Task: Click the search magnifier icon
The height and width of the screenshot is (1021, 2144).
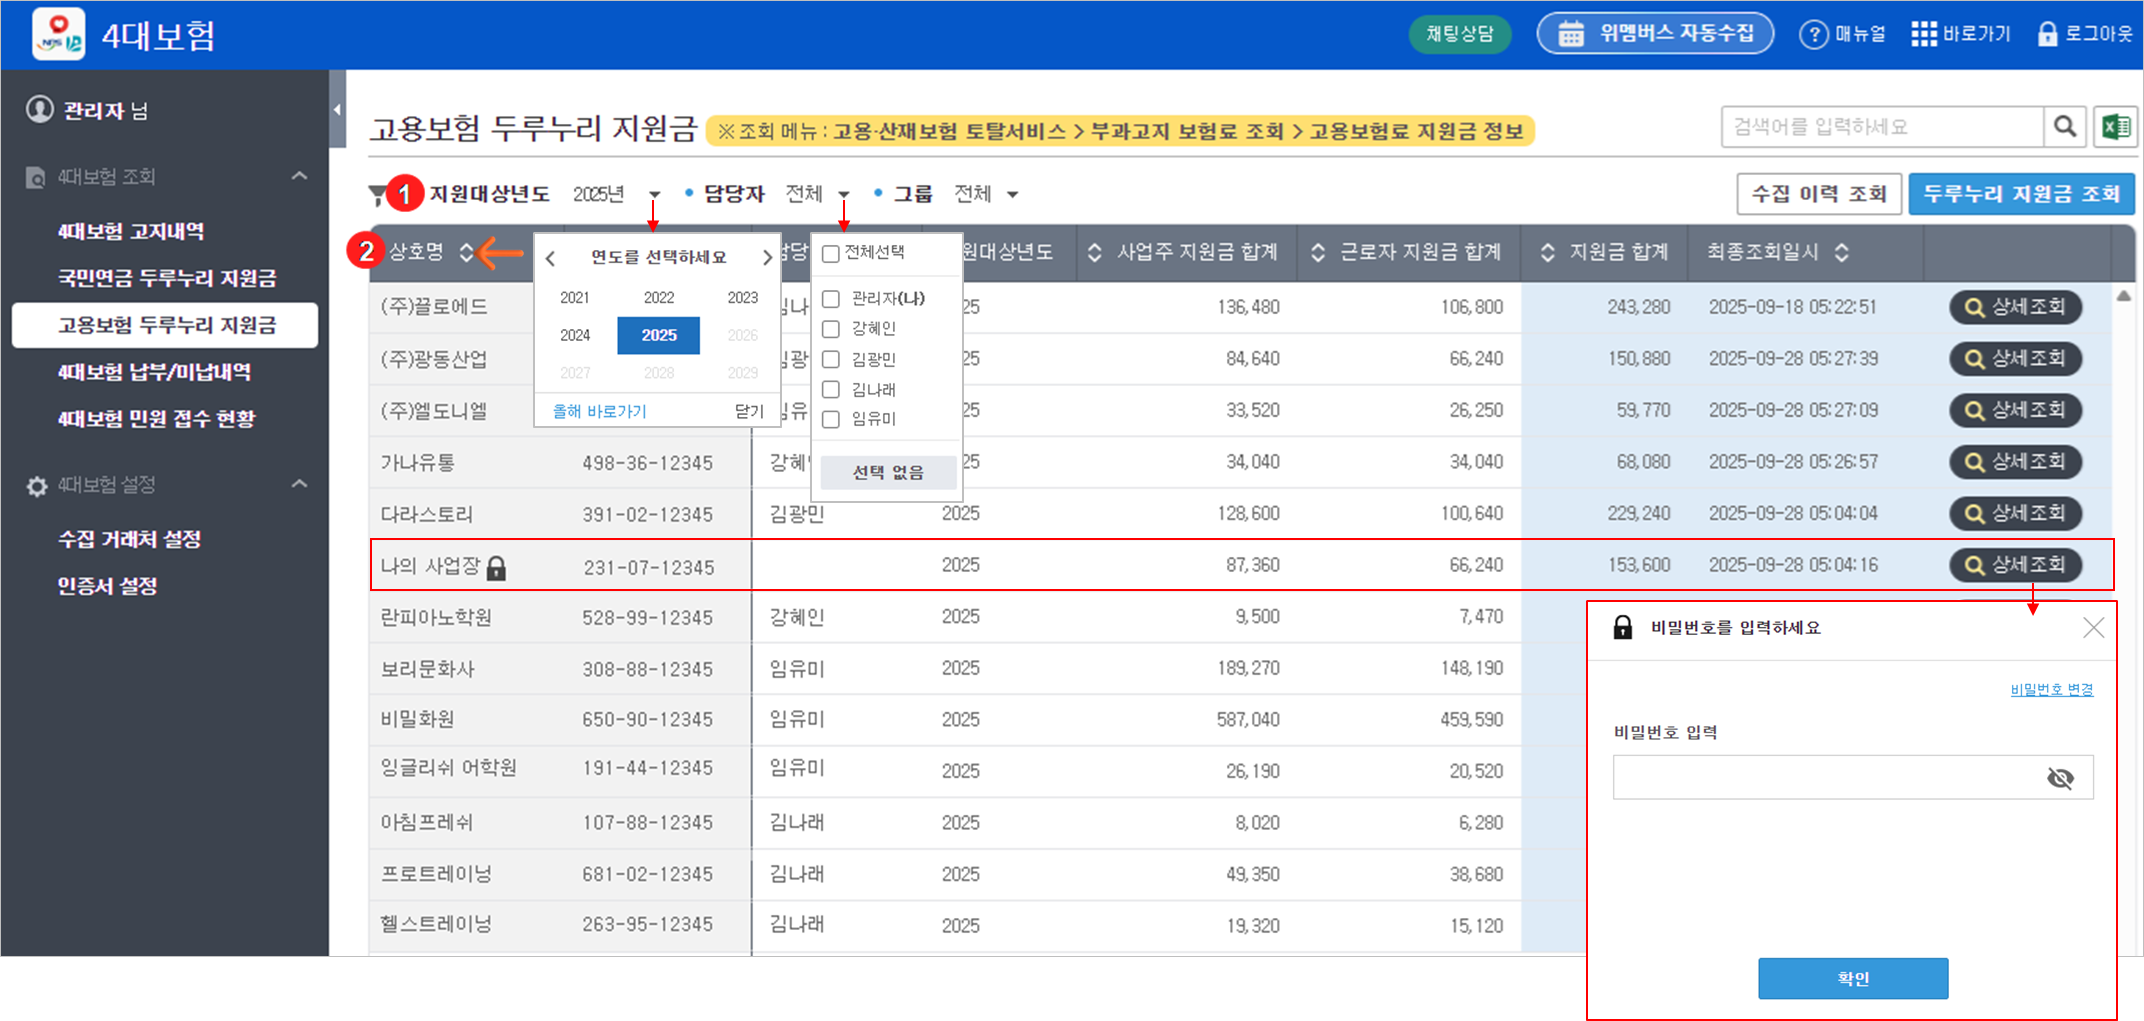Action: coord(2065,127)
